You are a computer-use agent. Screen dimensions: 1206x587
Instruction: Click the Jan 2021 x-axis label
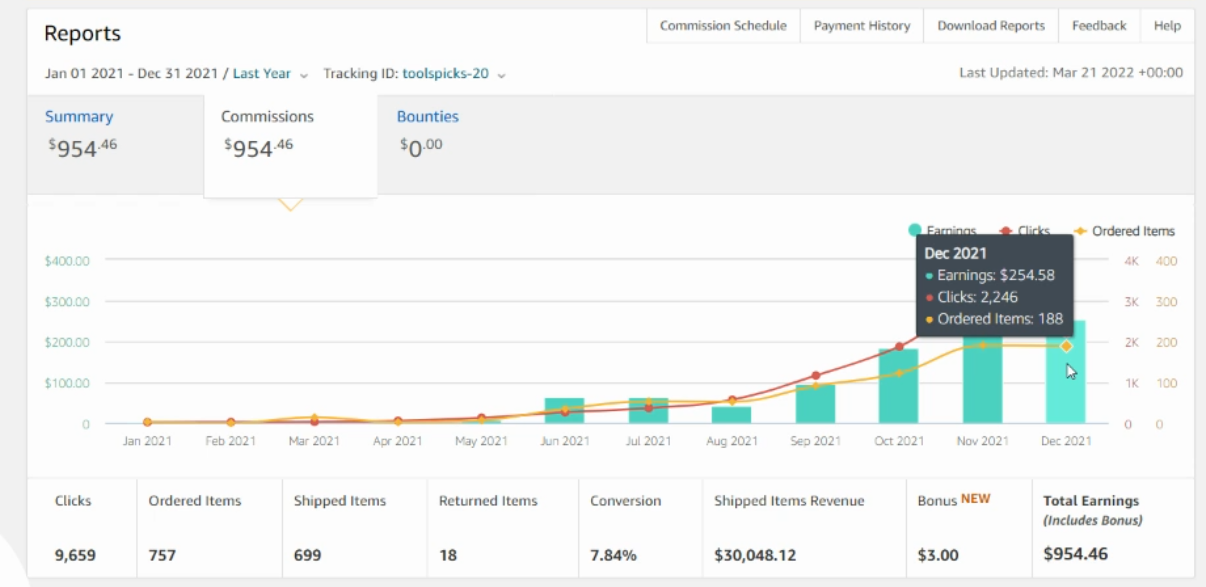(147, 441)
